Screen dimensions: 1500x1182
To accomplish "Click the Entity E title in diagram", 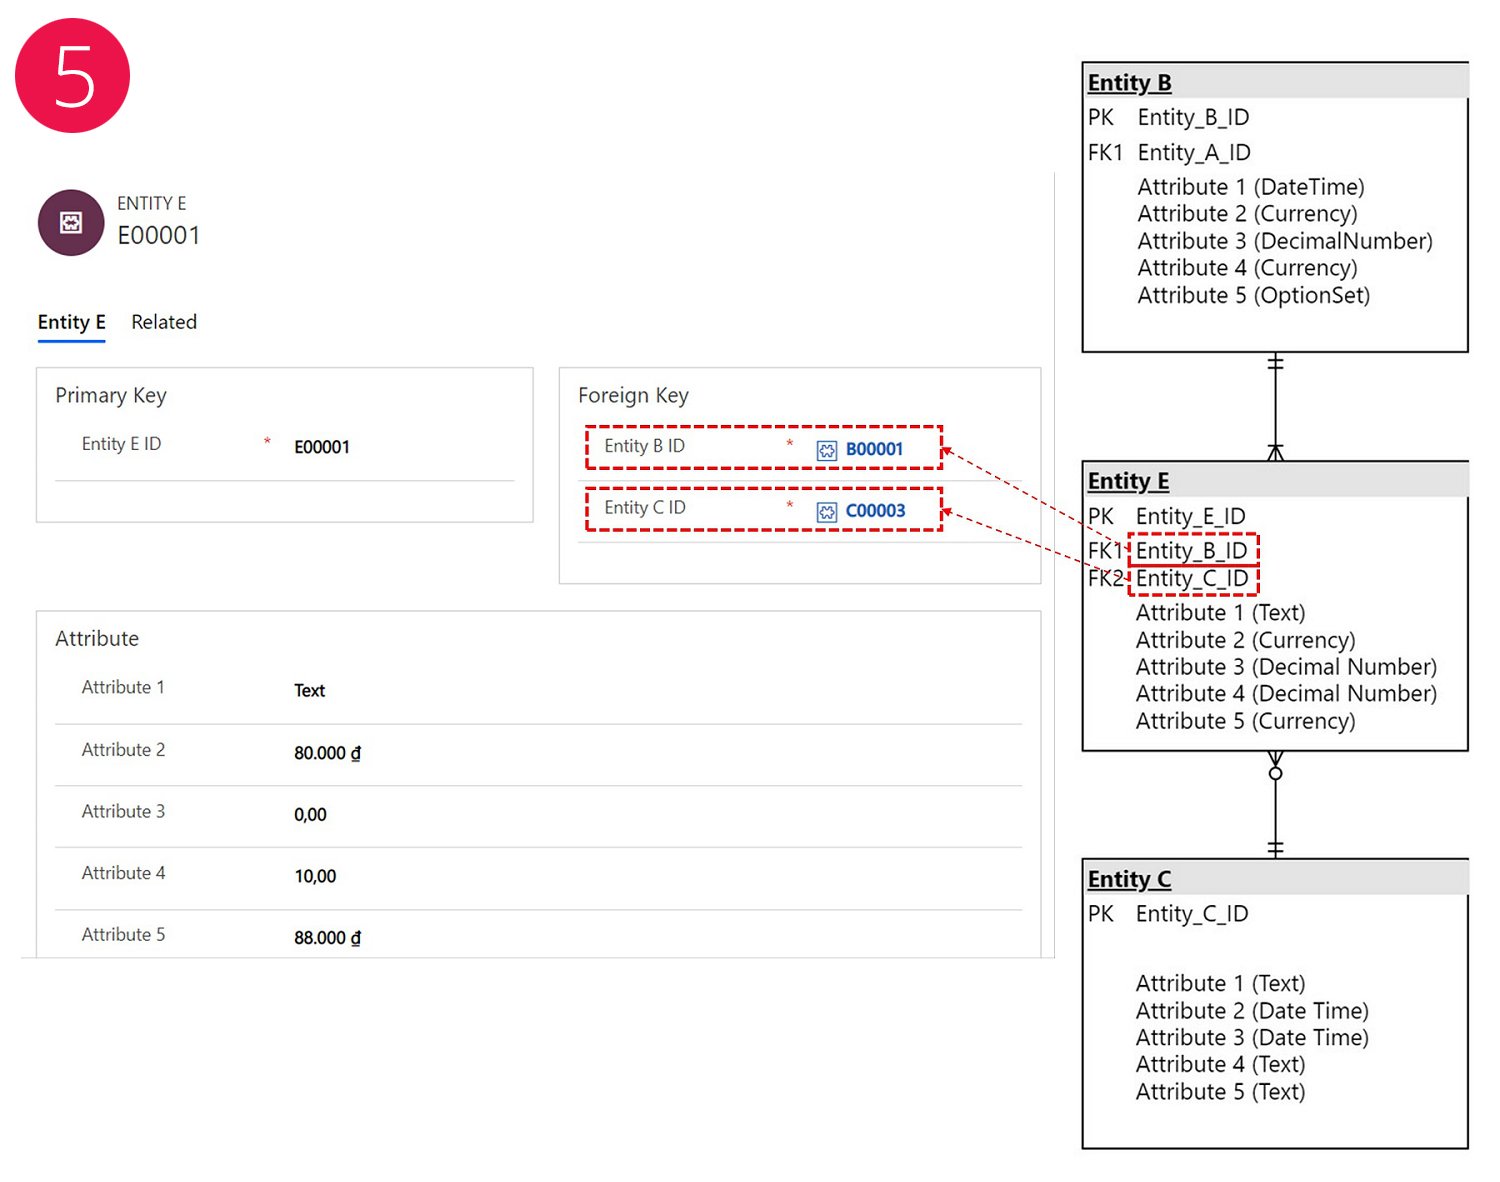I will point(1128,481).
